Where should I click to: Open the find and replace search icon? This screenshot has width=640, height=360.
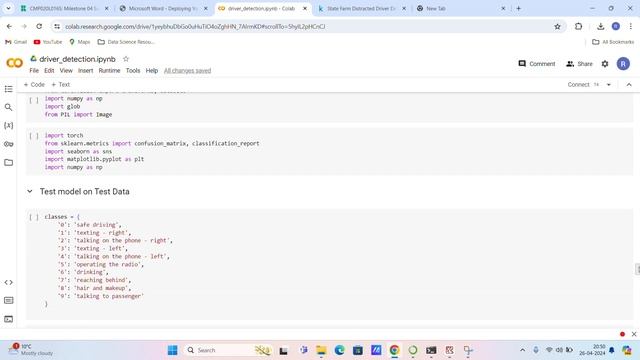click(x=9, y=107)
